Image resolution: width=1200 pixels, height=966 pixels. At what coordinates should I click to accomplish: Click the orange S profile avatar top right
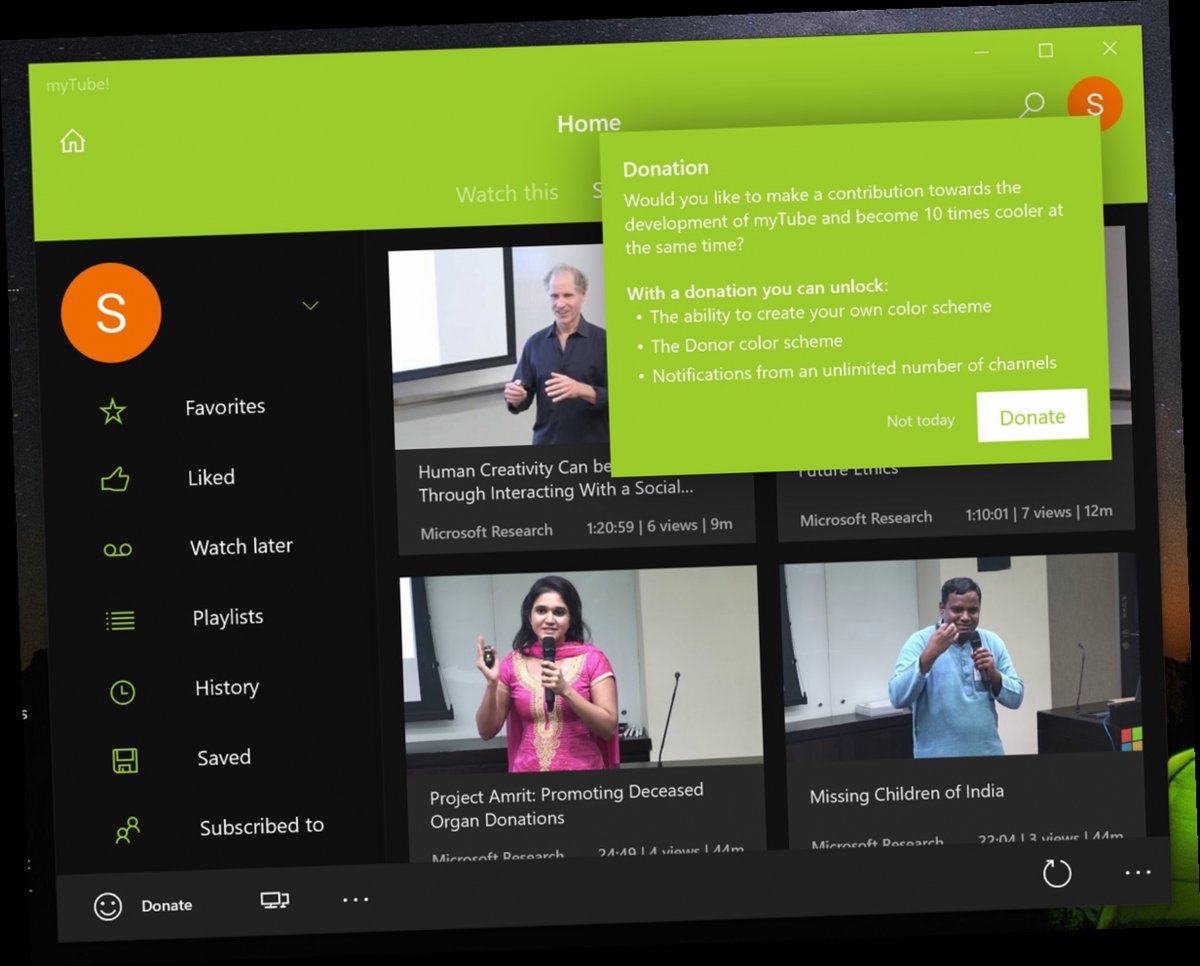1095,103
